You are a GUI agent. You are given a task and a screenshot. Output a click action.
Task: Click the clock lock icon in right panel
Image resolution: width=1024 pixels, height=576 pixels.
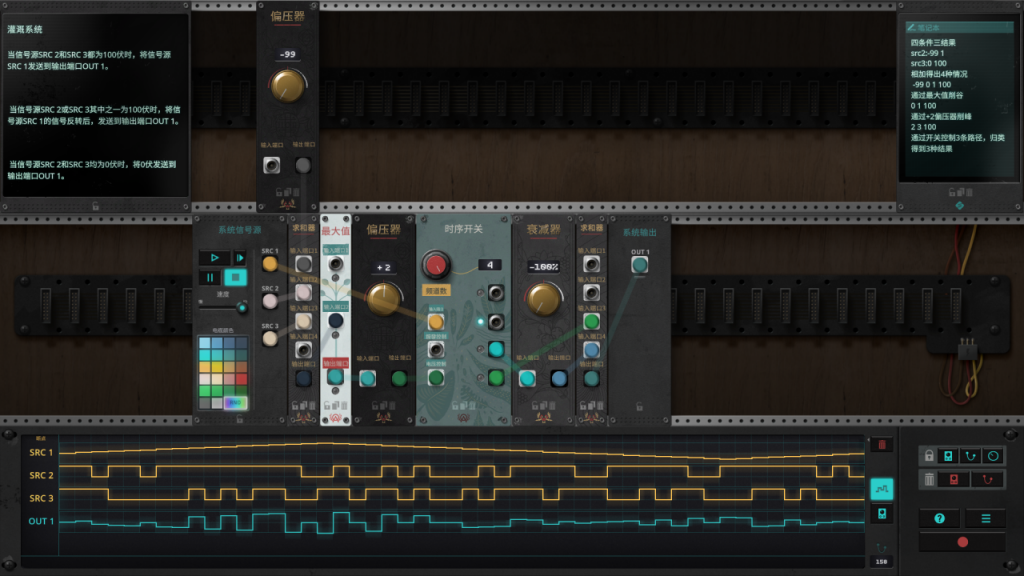tap(994, 456)
